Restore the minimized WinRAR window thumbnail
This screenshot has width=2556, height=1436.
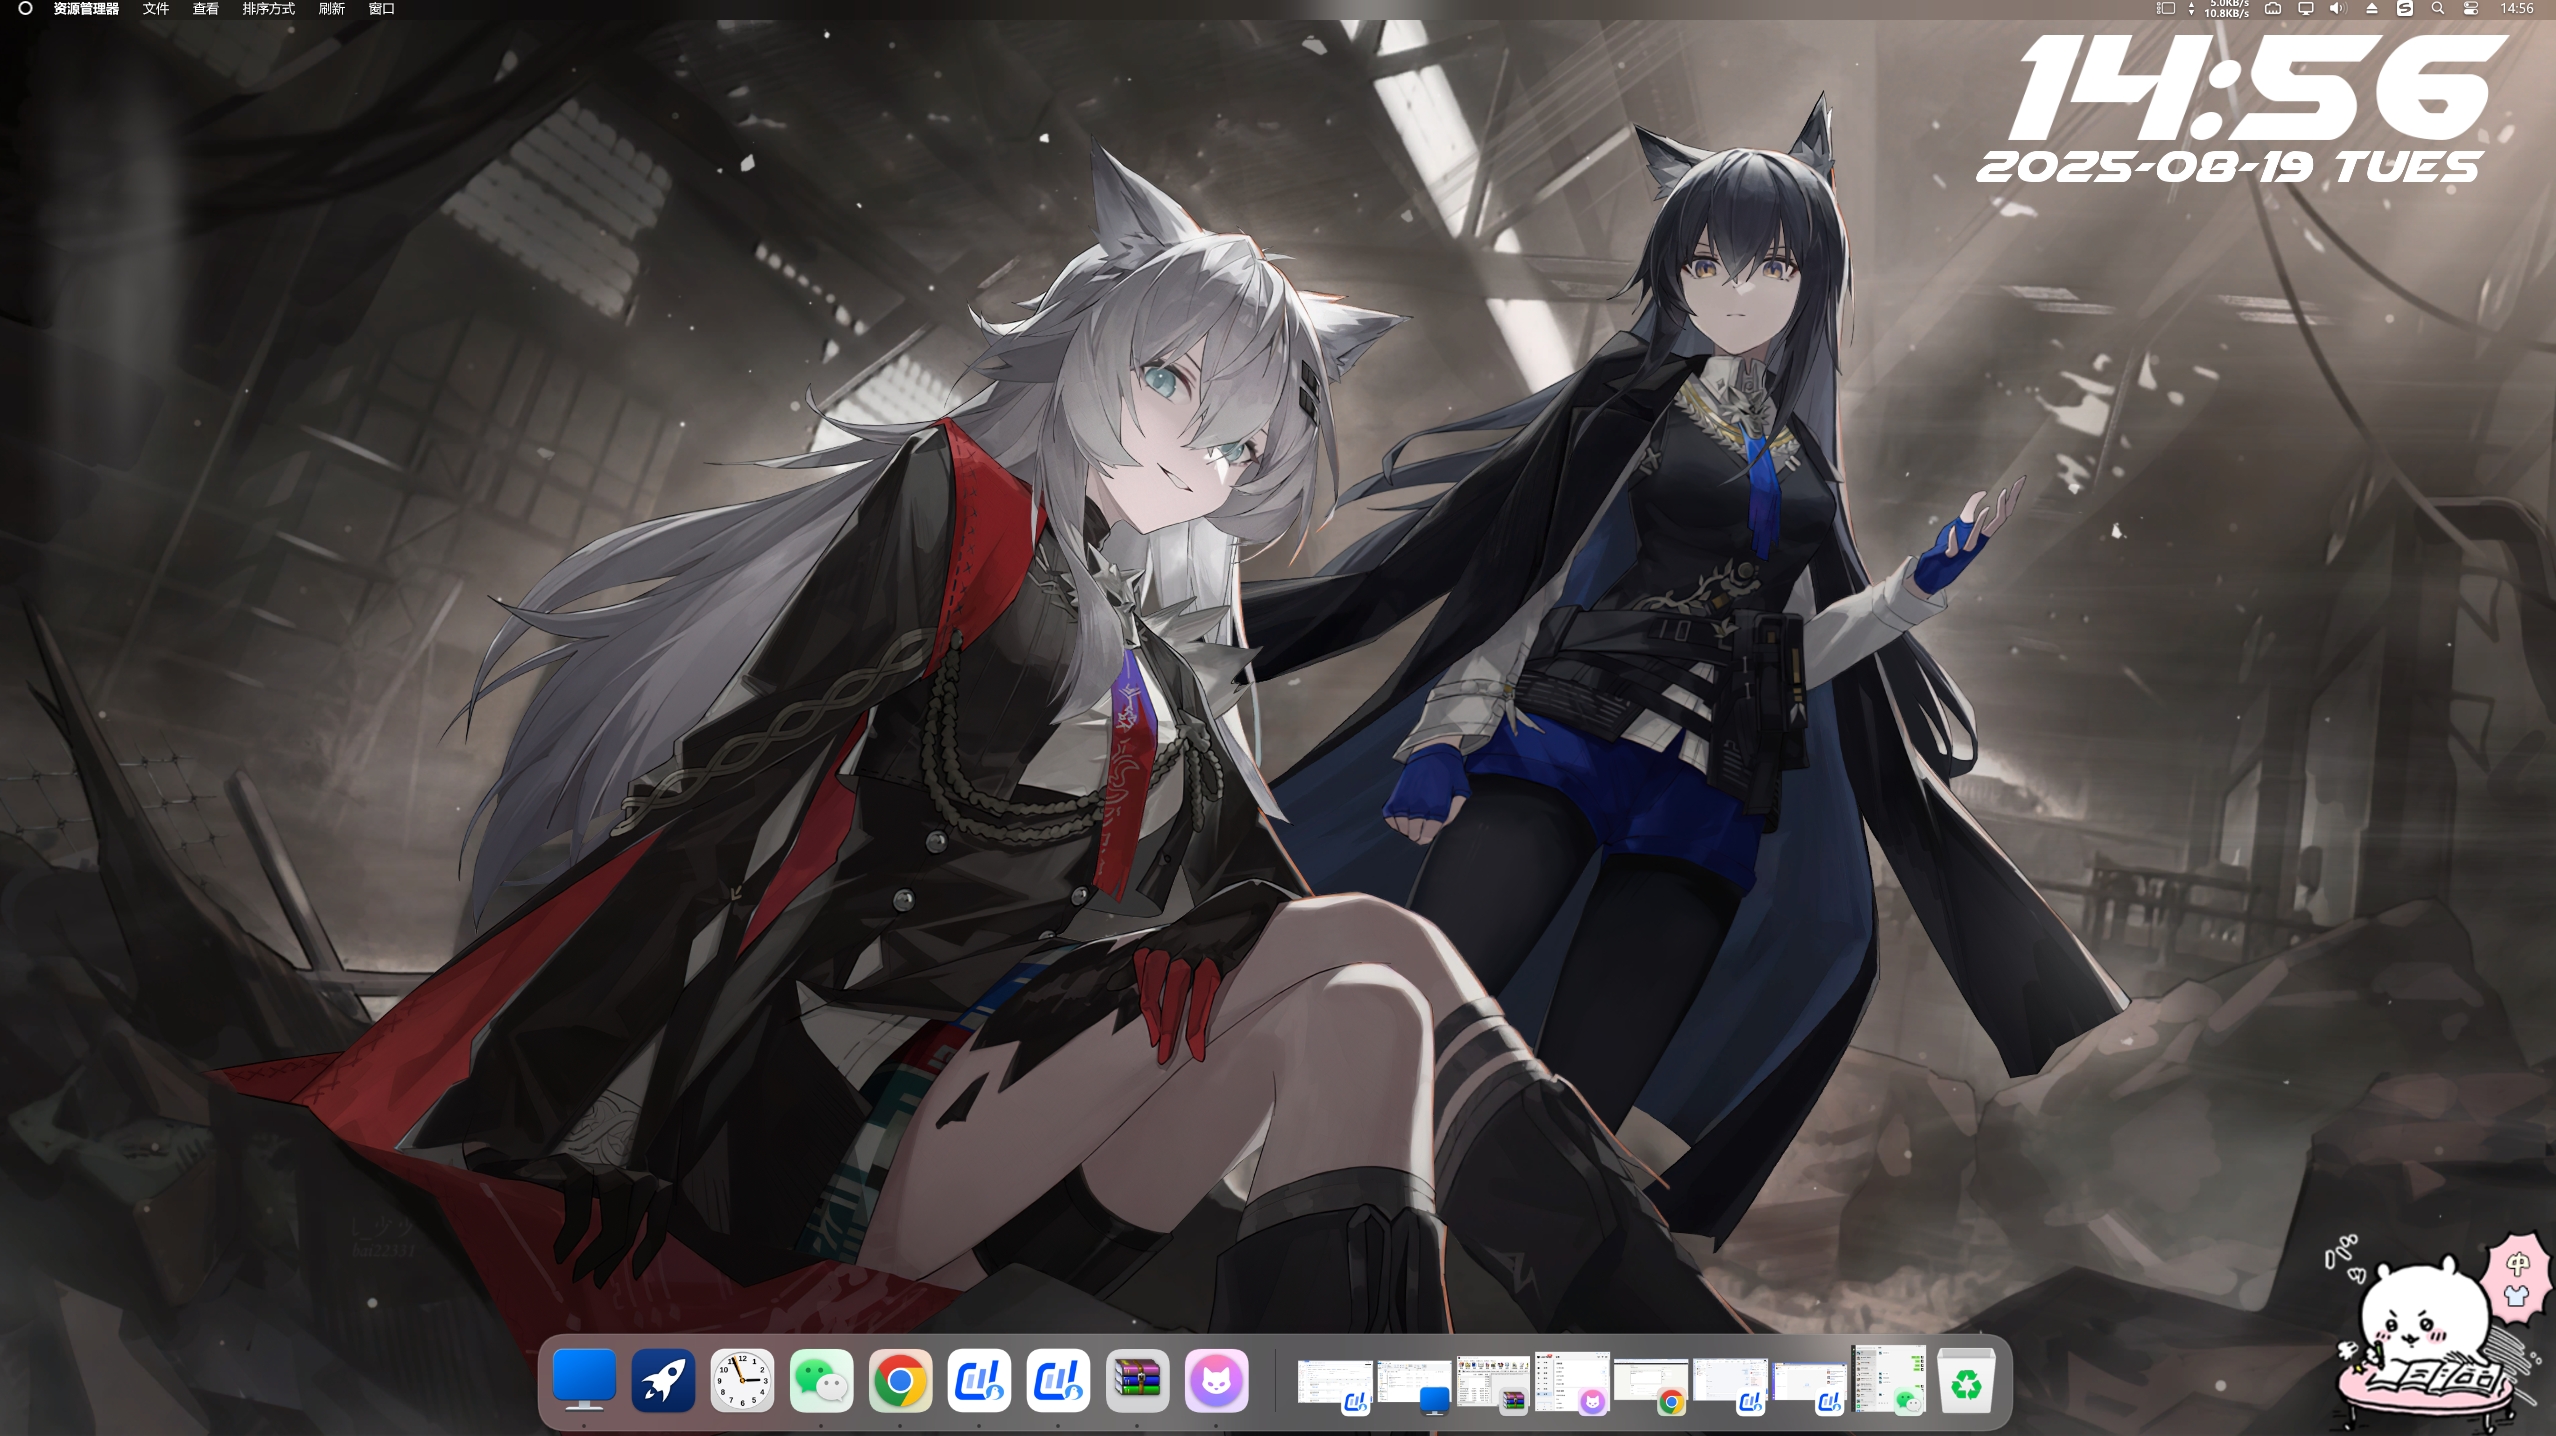[1493, 1385]
